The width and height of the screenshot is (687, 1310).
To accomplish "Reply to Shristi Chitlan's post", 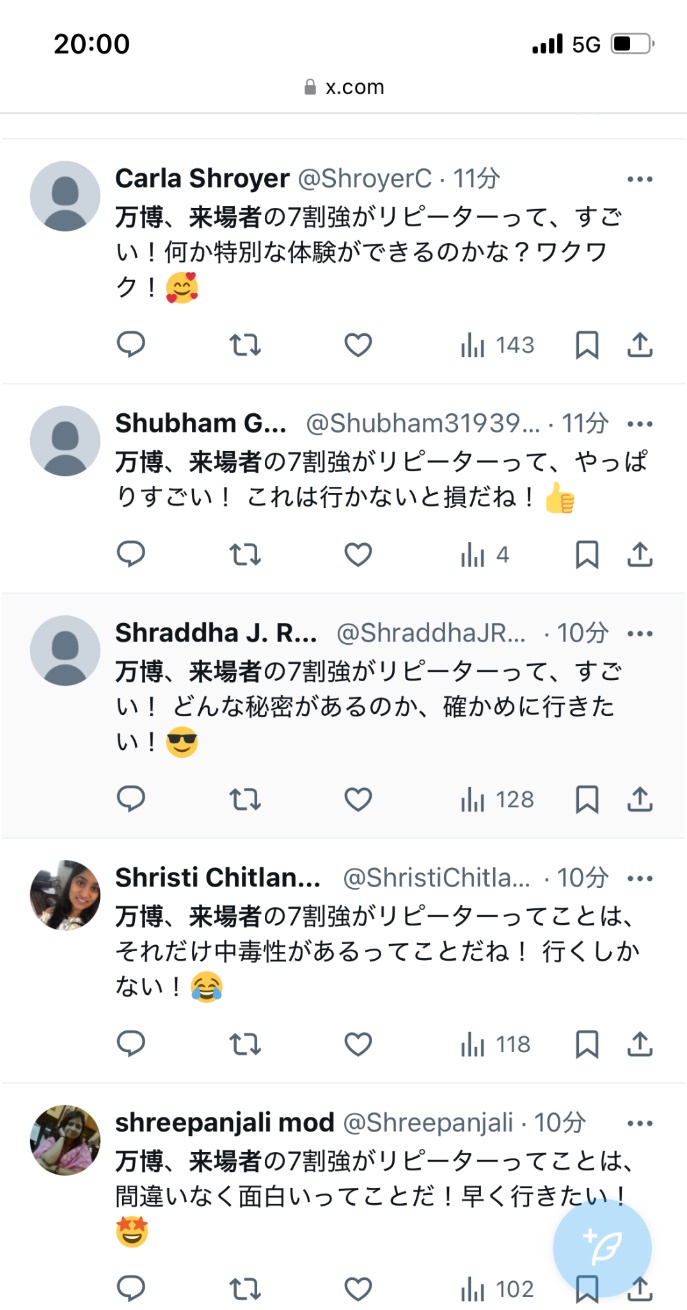I will [131, 1045].
